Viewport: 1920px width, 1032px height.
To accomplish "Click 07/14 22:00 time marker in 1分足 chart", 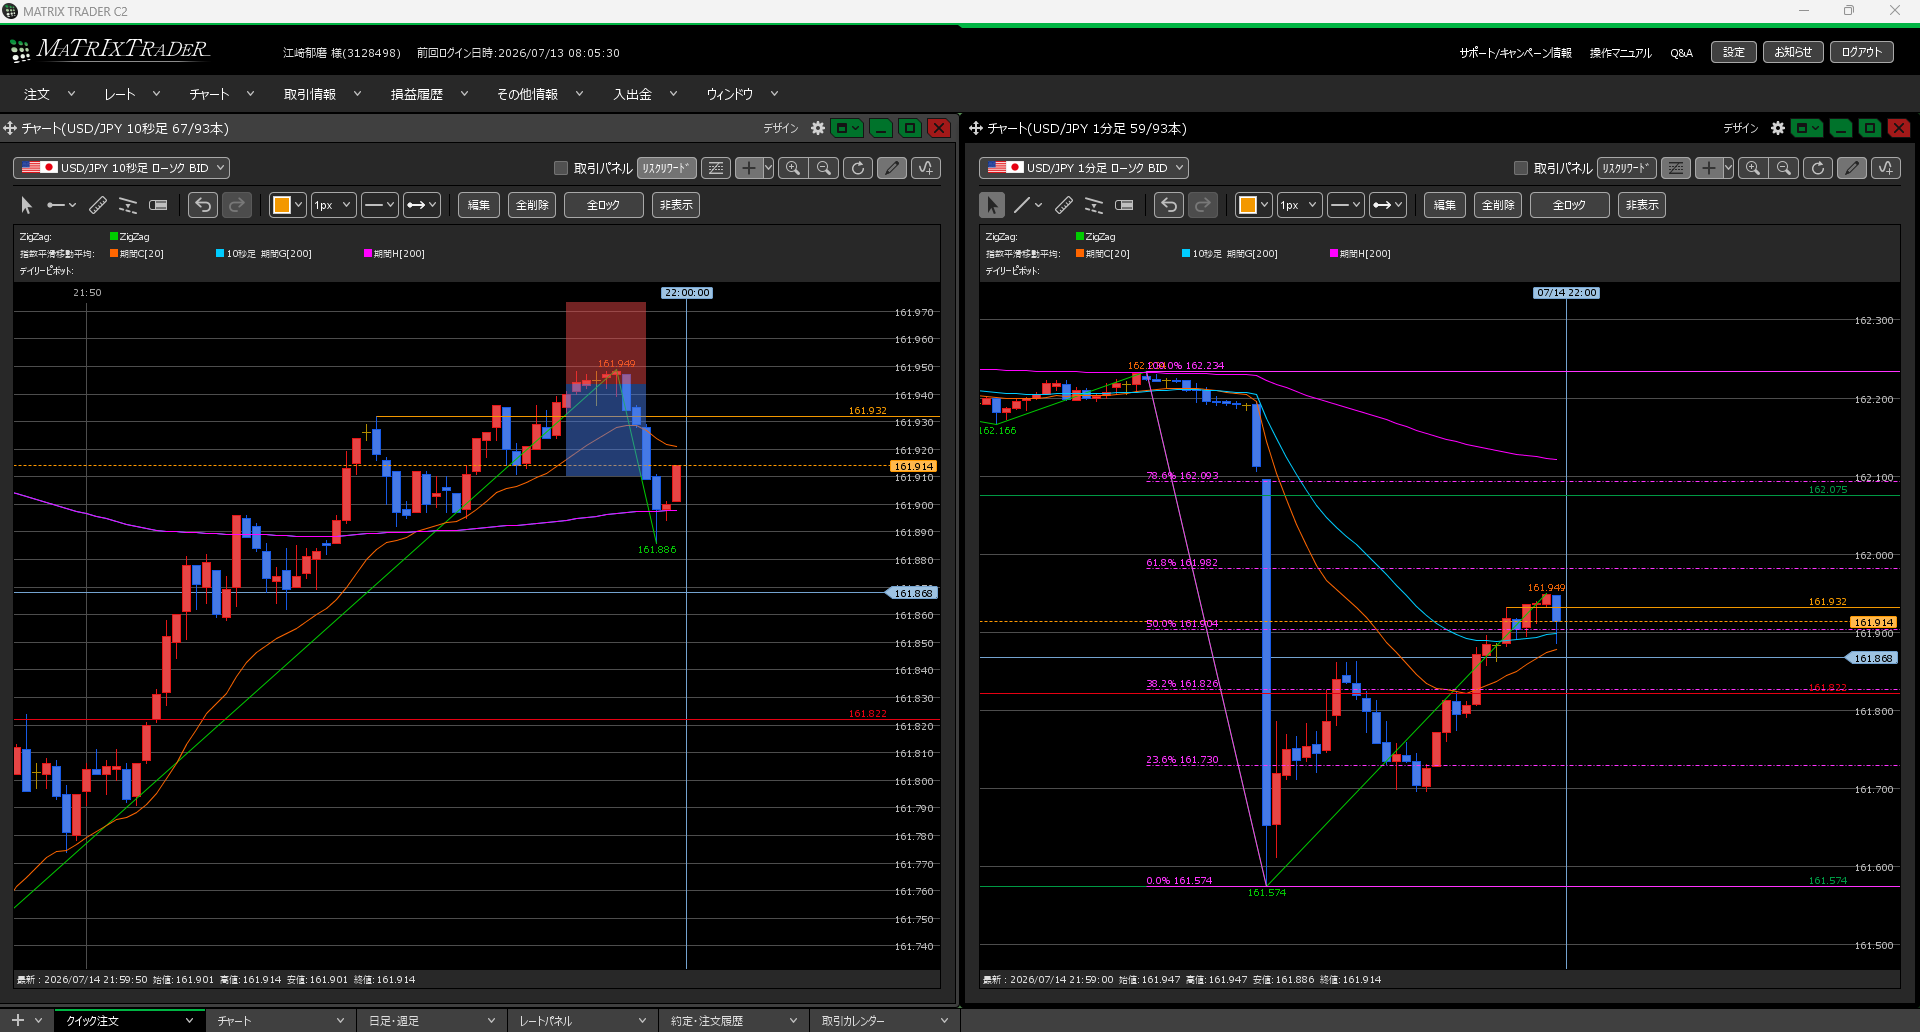I will click(x=1566, y=293).
